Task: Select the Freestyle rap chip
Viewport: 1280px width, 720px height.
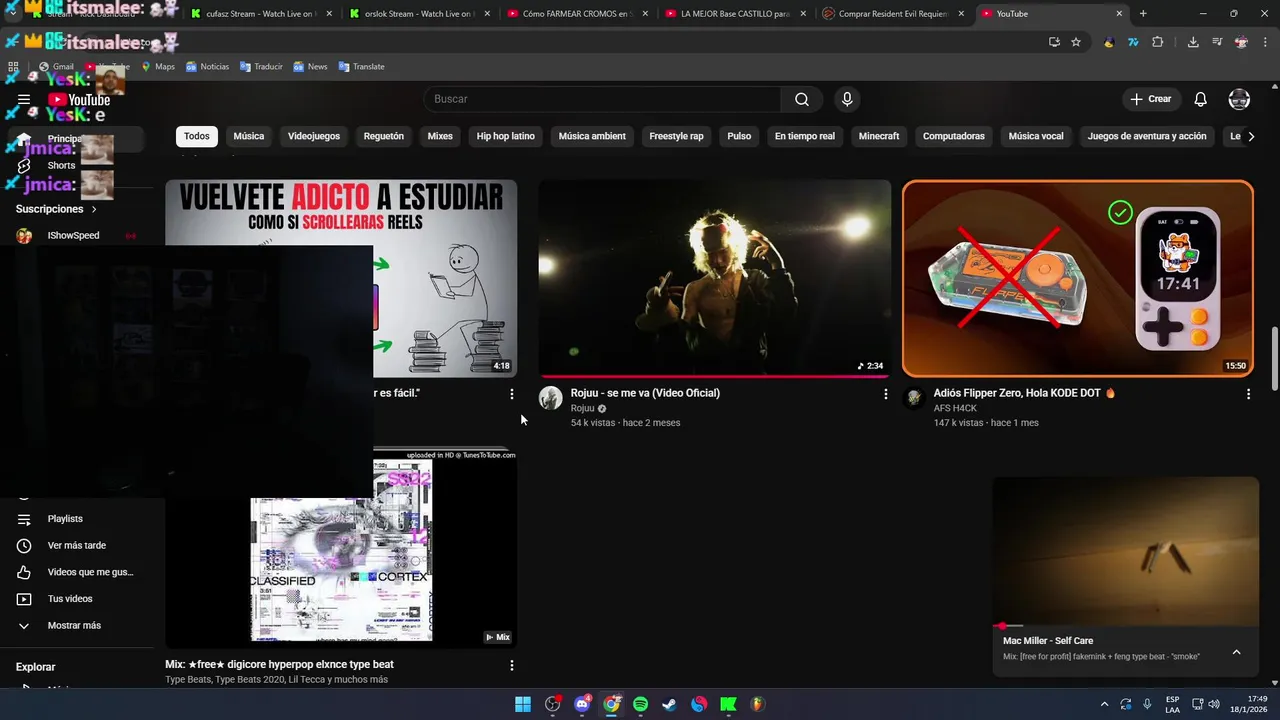Action: coord(676,137)
